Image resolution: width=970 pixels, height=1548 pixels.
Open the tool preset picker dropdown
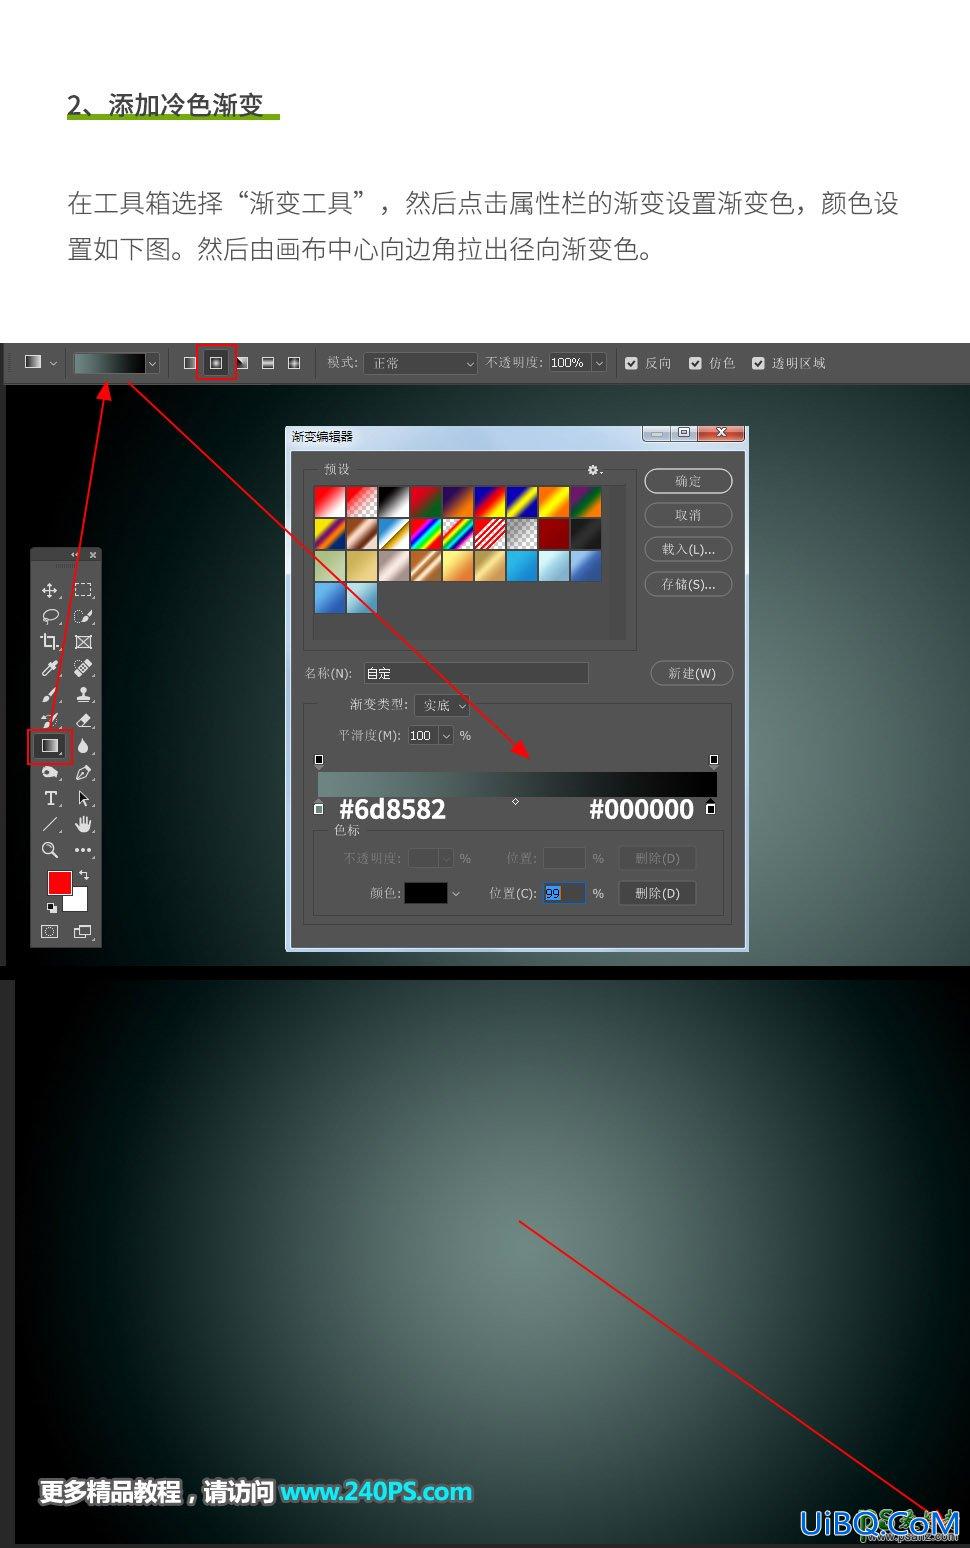click(53, 363)
